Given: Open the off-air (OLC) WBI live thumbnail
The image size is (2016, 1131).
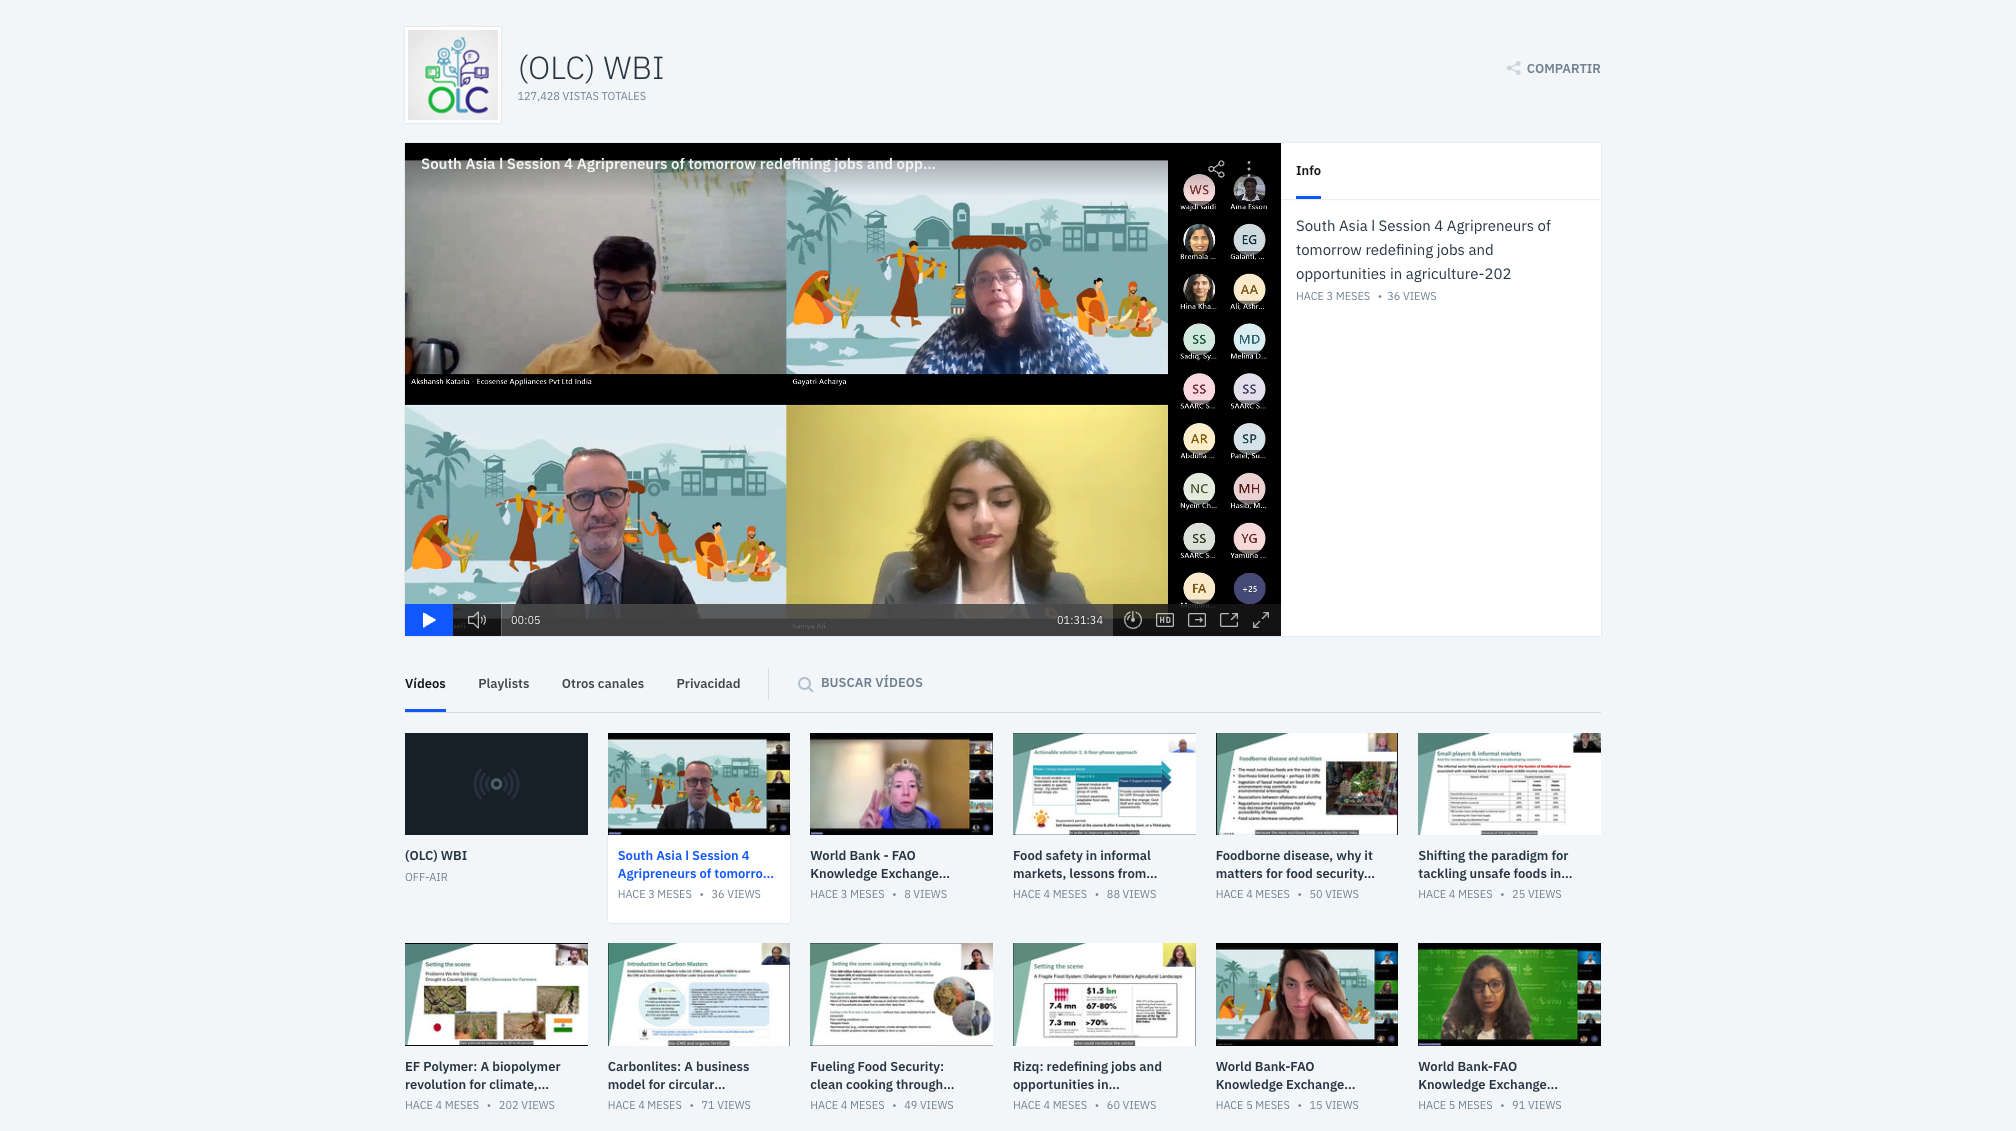Looking at the screenshot, I should (x=496, y=784).
